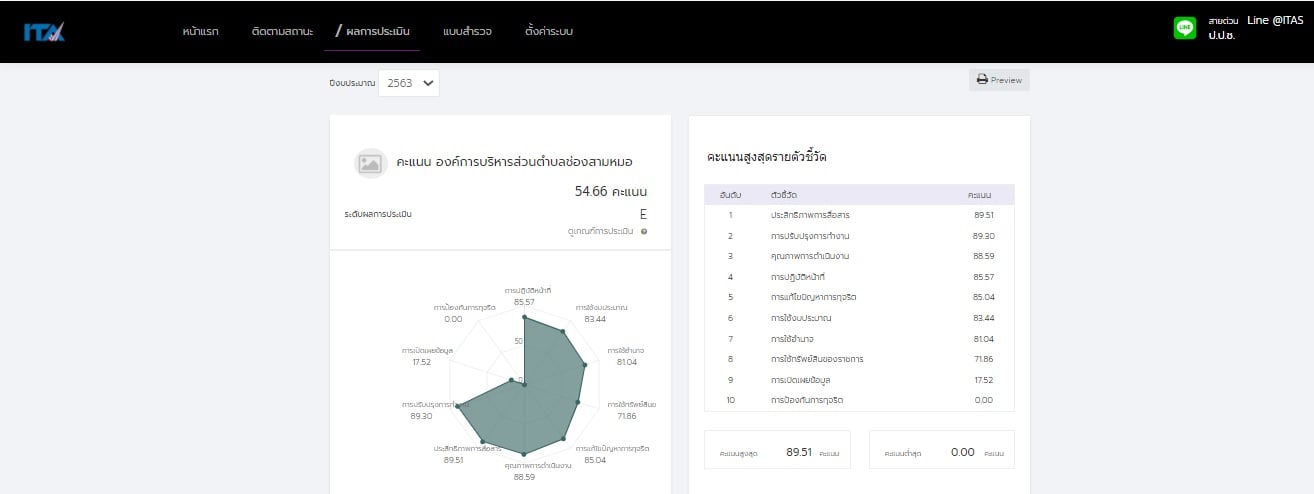The width and height of the screenshot is (1314, 494).
Task: Click the table row ประสิทธิภาพการสื่อสาร
Action: (x=859, y=215)
